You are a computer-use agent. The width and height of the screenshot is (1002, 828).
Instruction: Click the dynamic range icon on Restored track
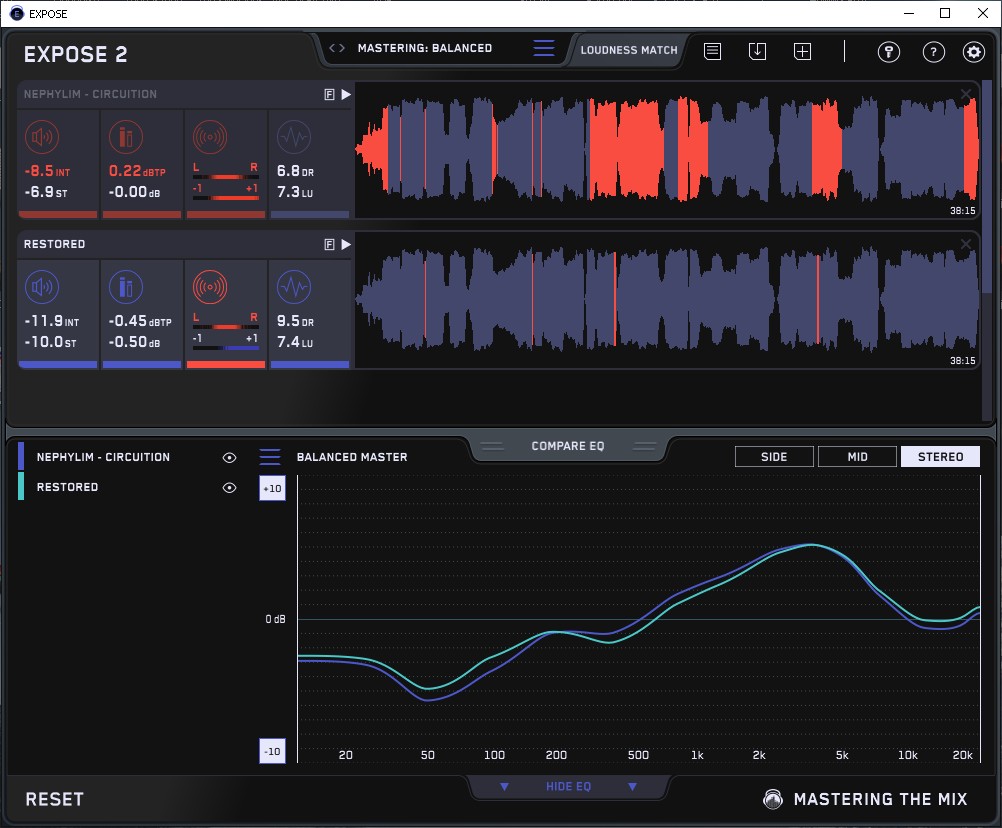pos(293,288)
